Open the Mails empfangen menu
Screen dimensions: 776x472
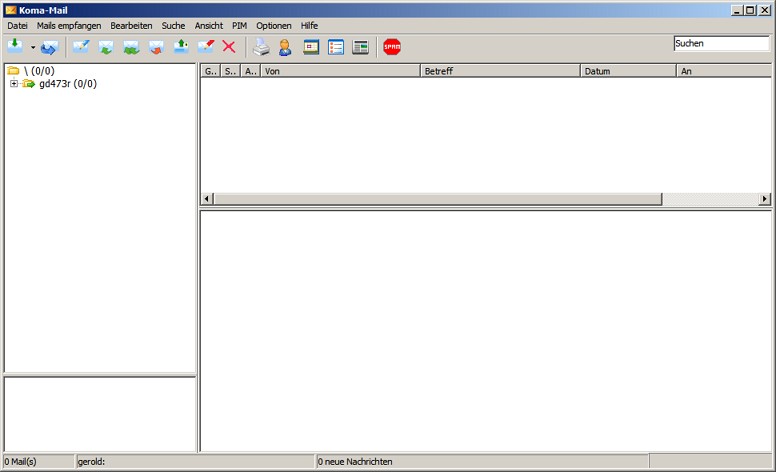point(69,26)
